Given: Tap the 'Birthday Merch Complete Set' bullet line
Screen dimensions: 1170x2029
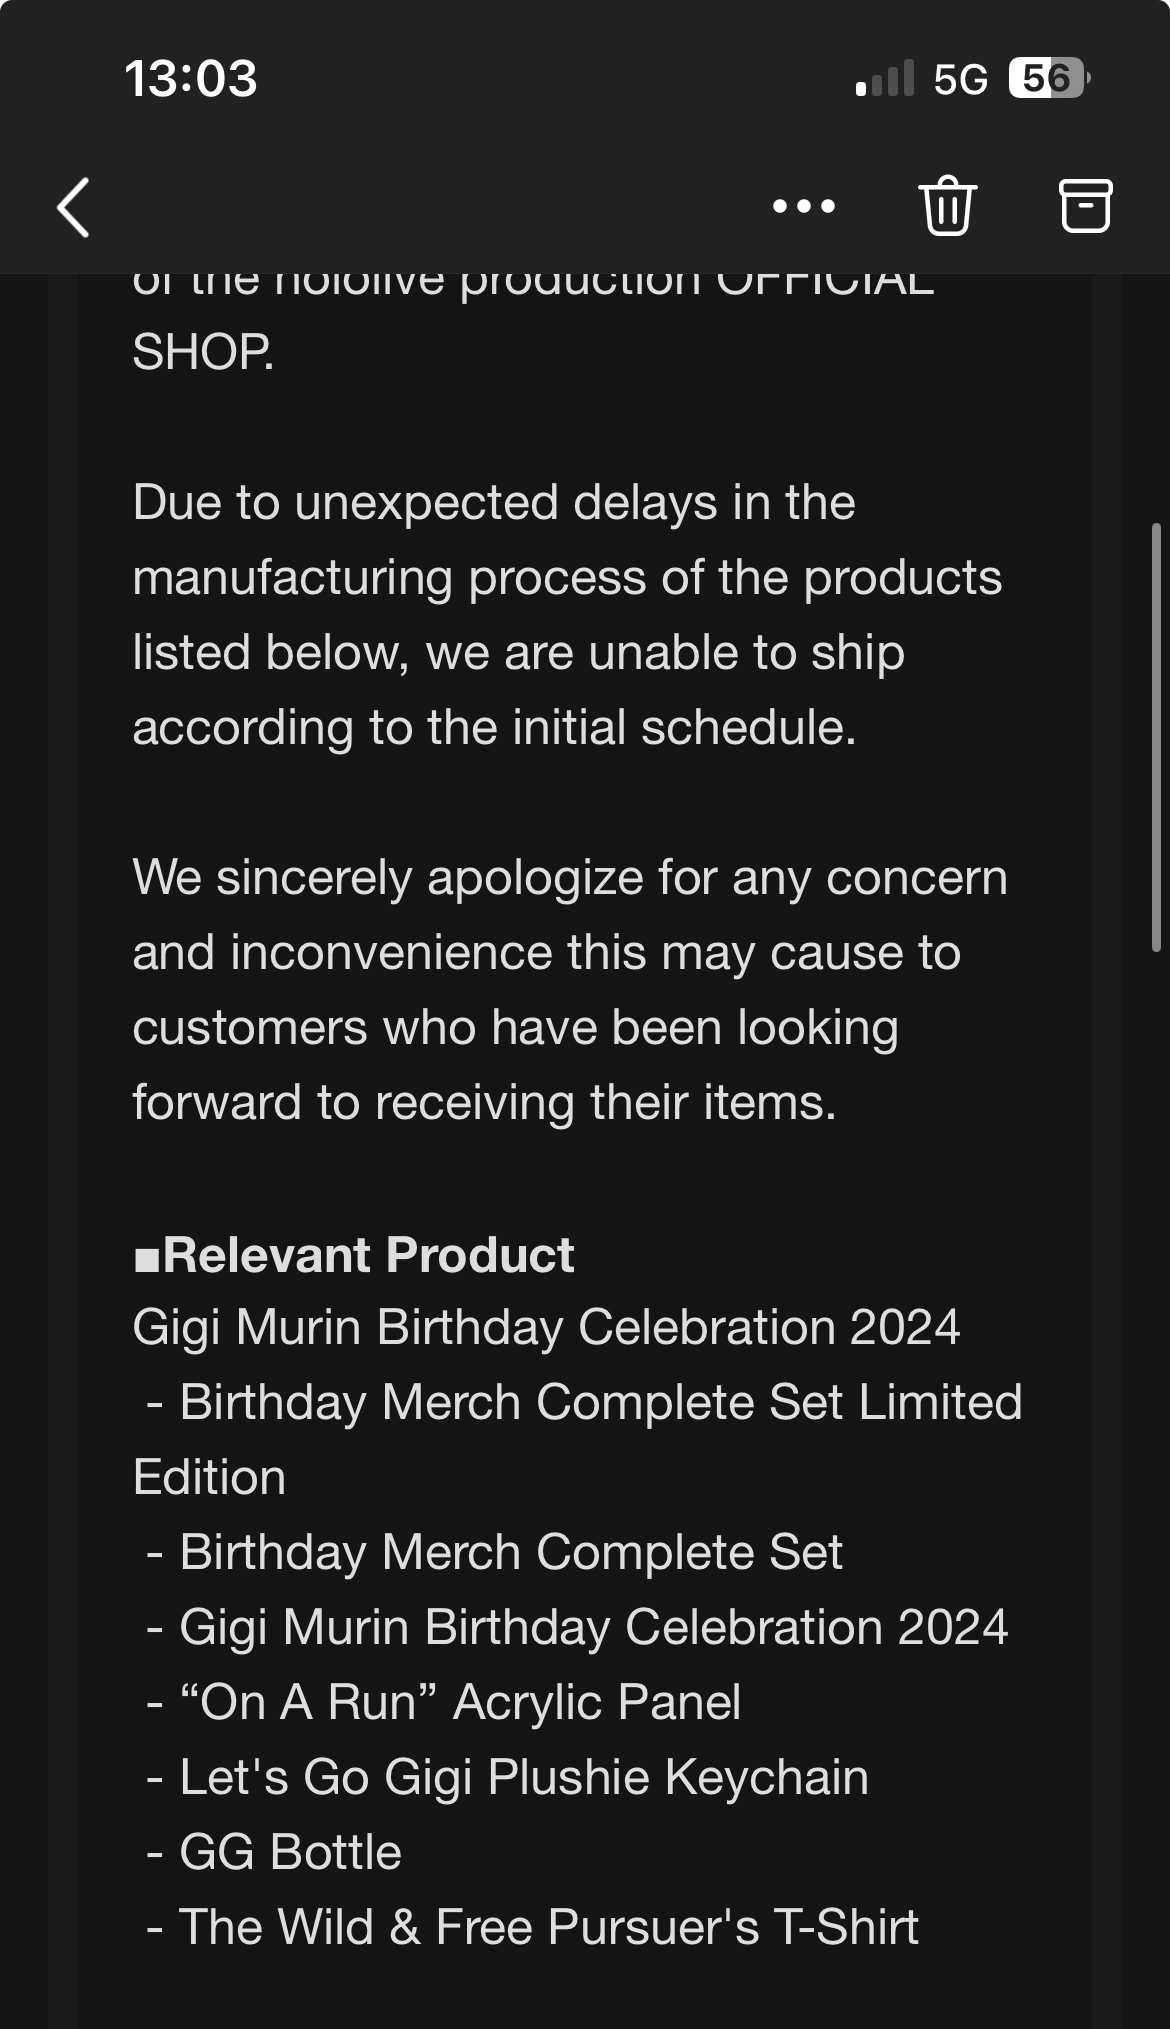Looking at the screenshot, I should [x=510, y=1552].
